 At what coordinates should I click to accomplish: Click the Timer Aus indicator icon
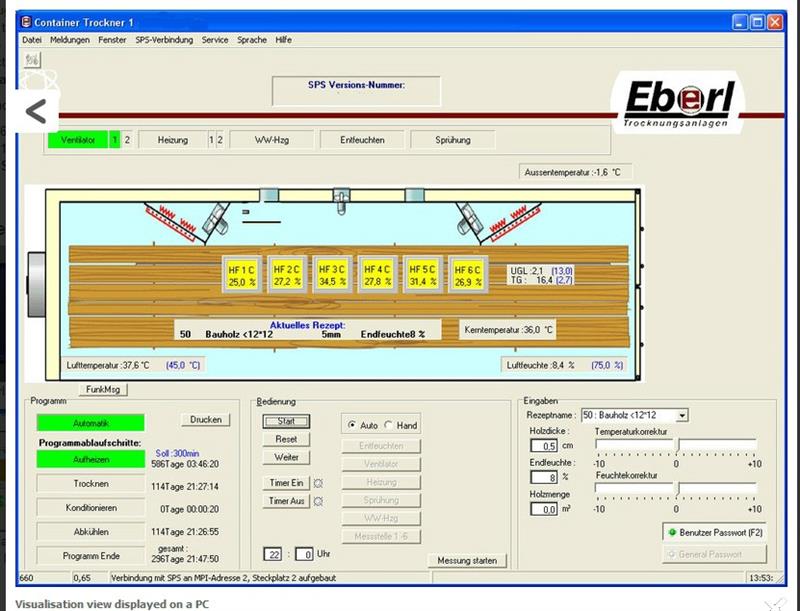click(x=318, y=501)
